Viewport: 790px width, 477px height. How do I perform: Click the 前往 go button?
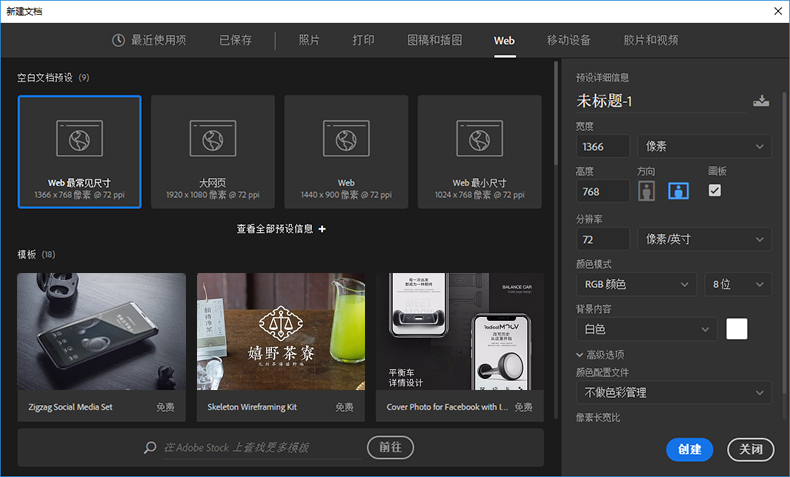tap(390, 447)
